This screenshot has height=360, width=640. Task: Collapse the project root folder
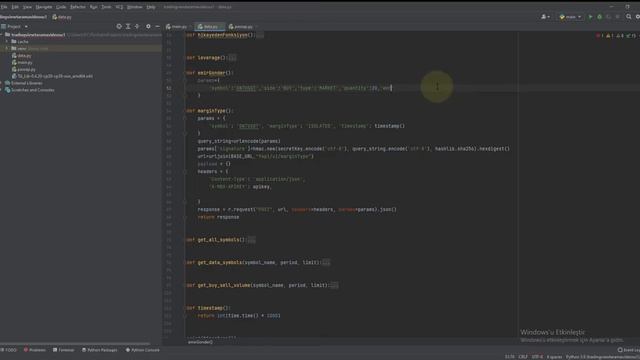point(2,35)
